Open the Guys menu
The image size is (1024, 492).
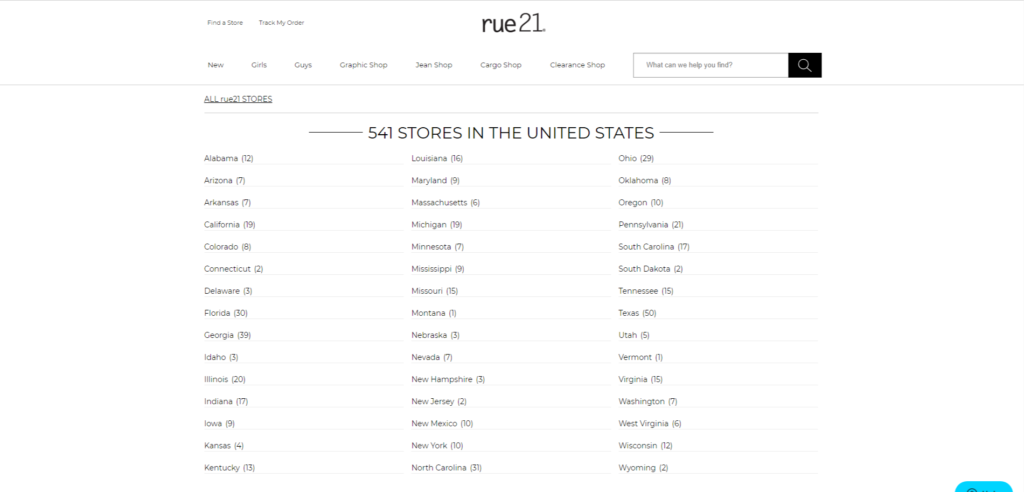303,65
